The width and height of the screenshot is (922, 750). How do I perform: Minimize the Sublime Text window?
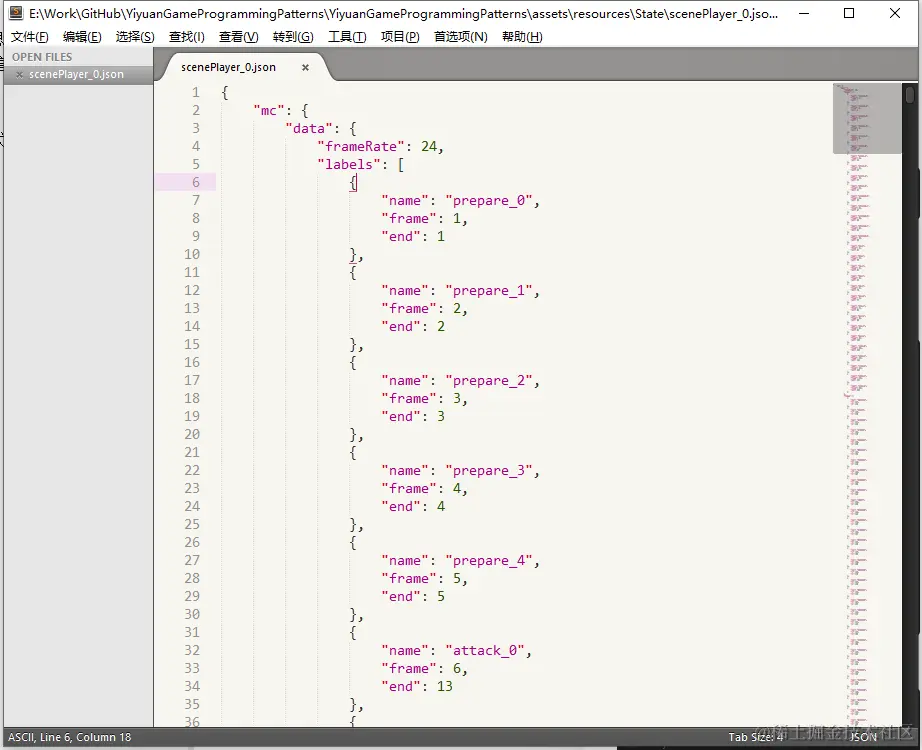click(x=804, y=13)
